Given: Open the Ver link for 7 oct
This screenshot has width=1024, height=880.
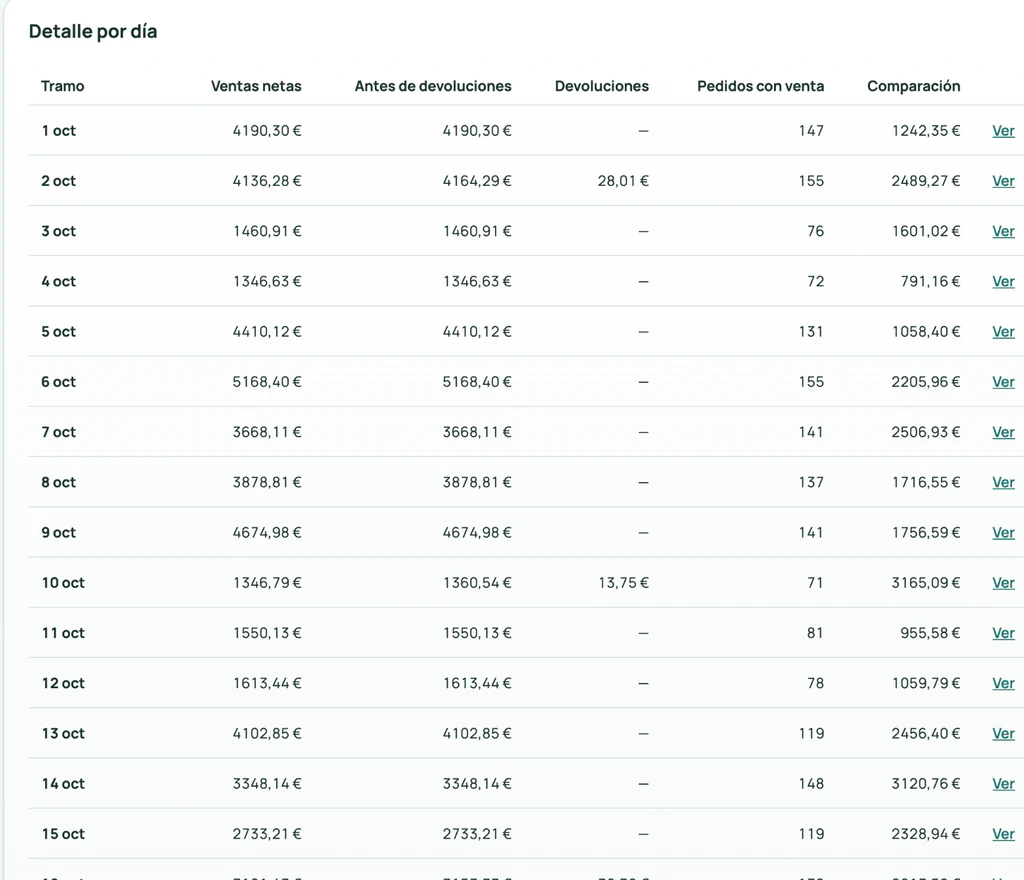Looking at the screenshot, I should [x=1003, y=432].
